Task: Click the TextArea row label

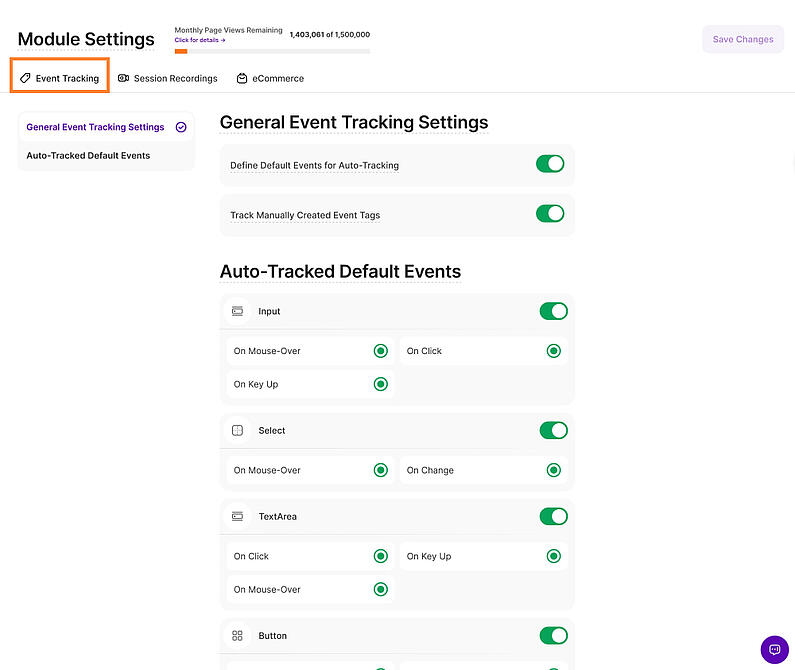Action: coord(277,516)
